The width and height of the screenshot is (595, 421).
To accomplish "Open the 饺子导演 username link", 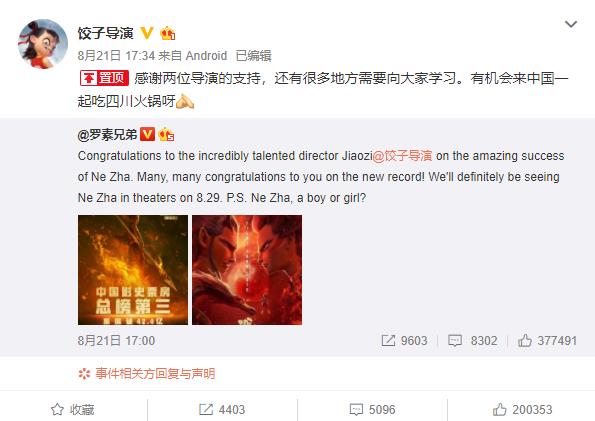I will tap(105, 33).
